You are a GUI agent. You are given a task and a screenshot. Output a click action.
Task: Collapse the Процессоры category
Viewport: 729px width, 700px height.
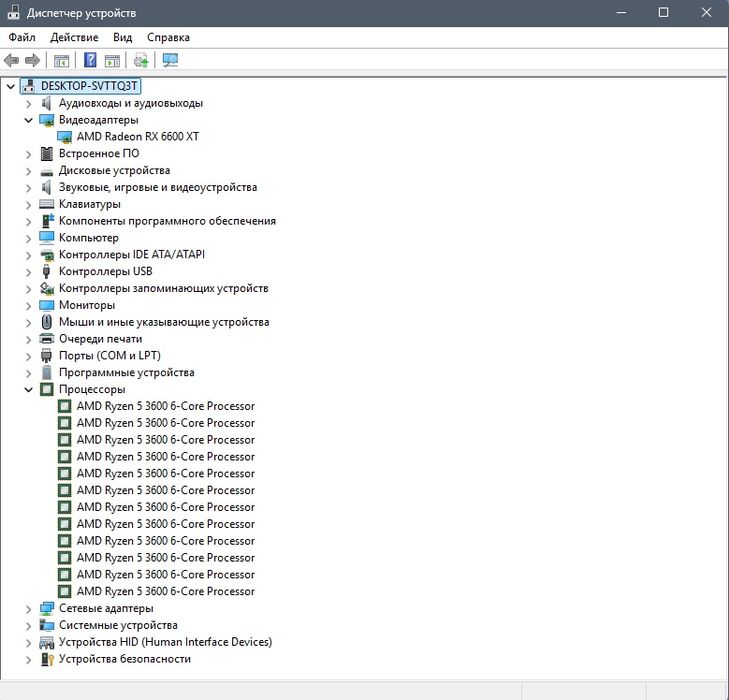[x=28, y=390]
